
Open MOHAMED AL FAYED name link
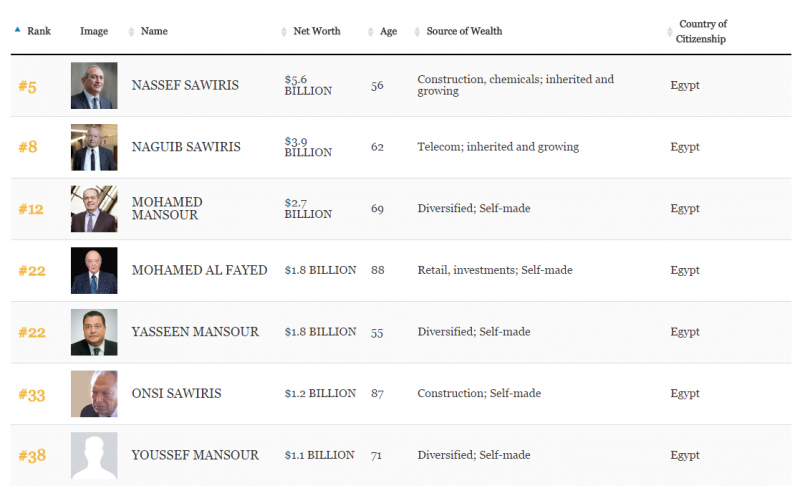click(199, 270)
